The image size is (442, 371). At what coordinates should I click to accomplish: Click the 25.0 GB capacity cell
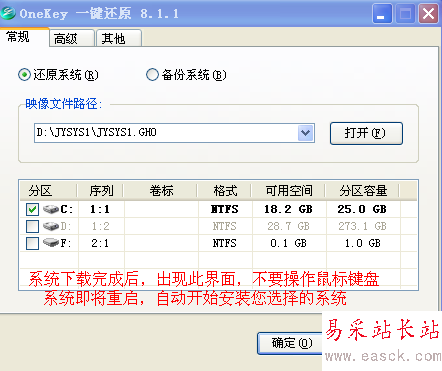[x=362, y=209]
